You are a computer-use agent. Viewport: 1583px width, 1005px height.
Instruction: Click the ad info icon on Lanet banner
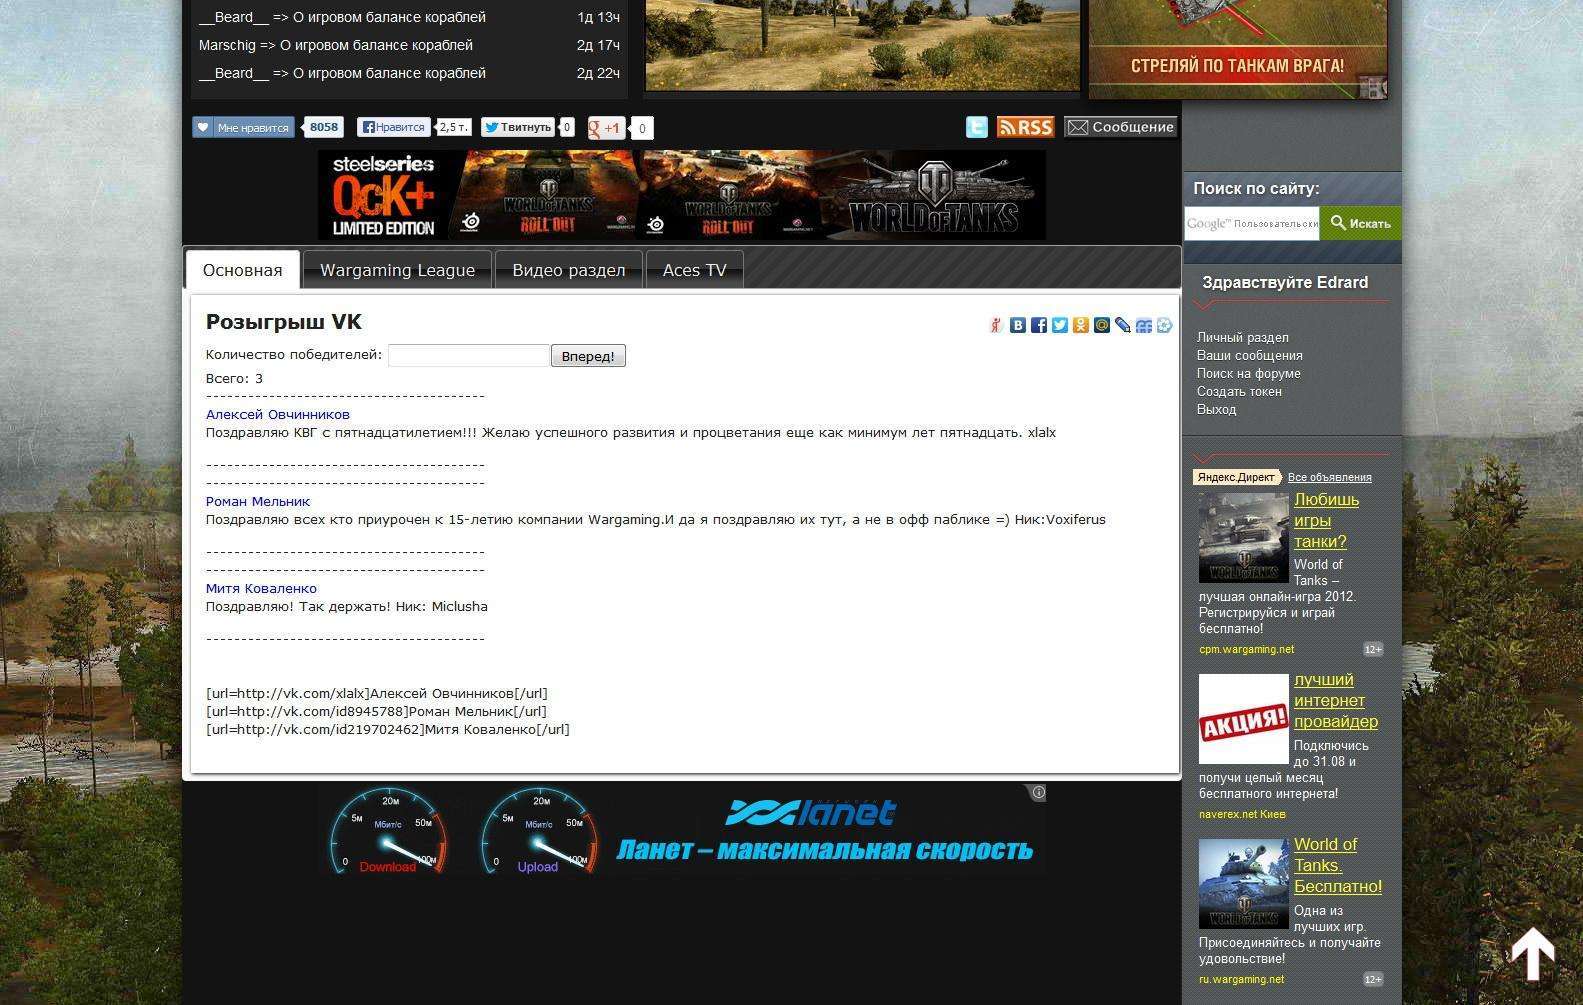(1039, 792)
